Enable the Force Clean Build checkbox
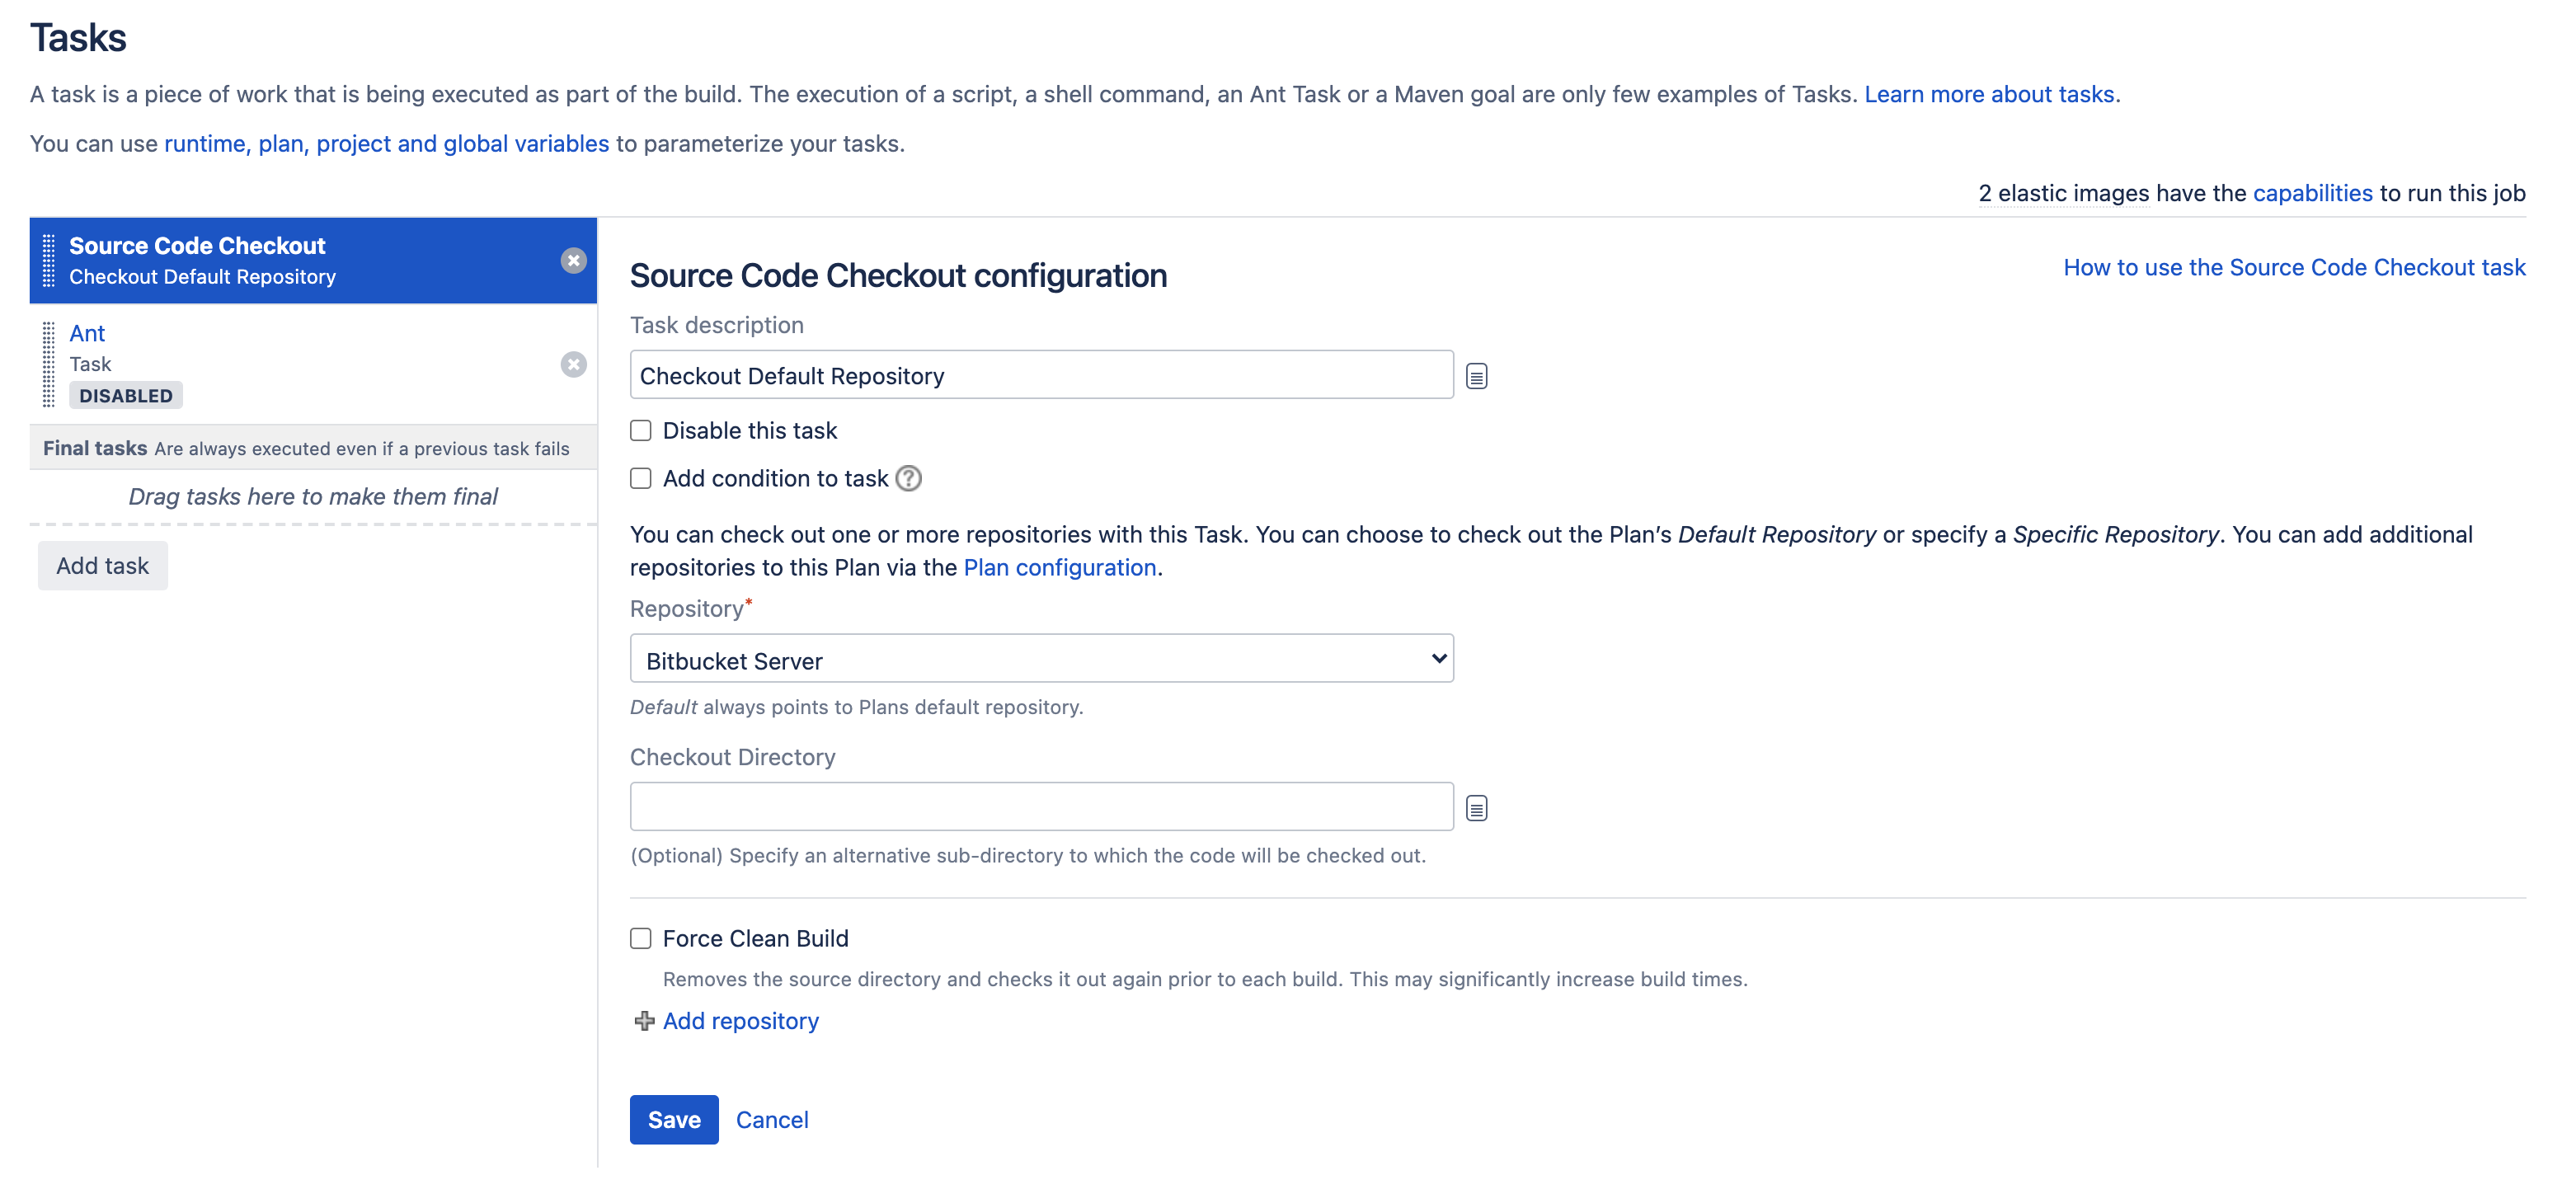This screenshot has width=2576, height=1194. coord(642,938)
